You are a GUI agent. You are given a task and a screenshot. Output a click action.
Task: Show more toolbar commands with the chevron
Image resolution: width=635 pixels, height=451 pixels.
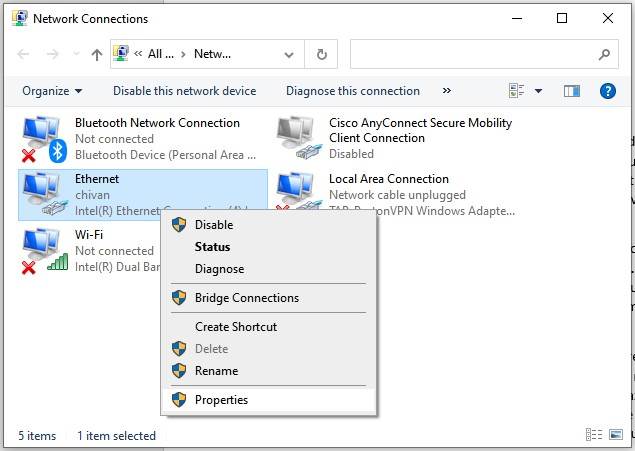tap(446, 91)
